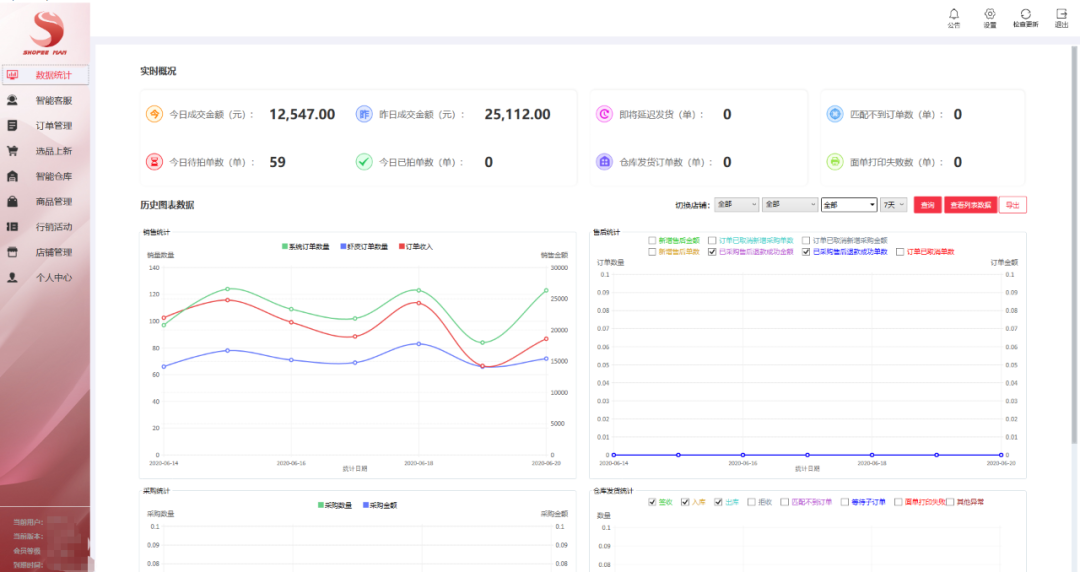The width and height of the screenshot is (1080, 572).
Task: Click the 检查更新 refresh icon
Action: pos(1025,14)
